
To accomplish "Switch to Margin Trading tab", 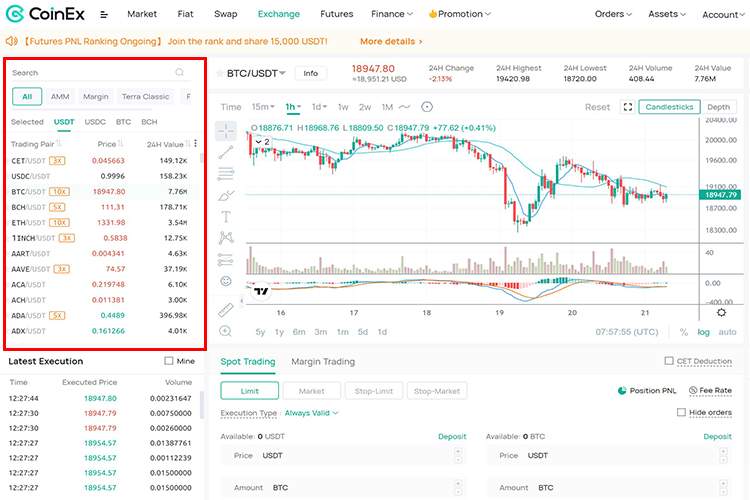I will (323, 361).
